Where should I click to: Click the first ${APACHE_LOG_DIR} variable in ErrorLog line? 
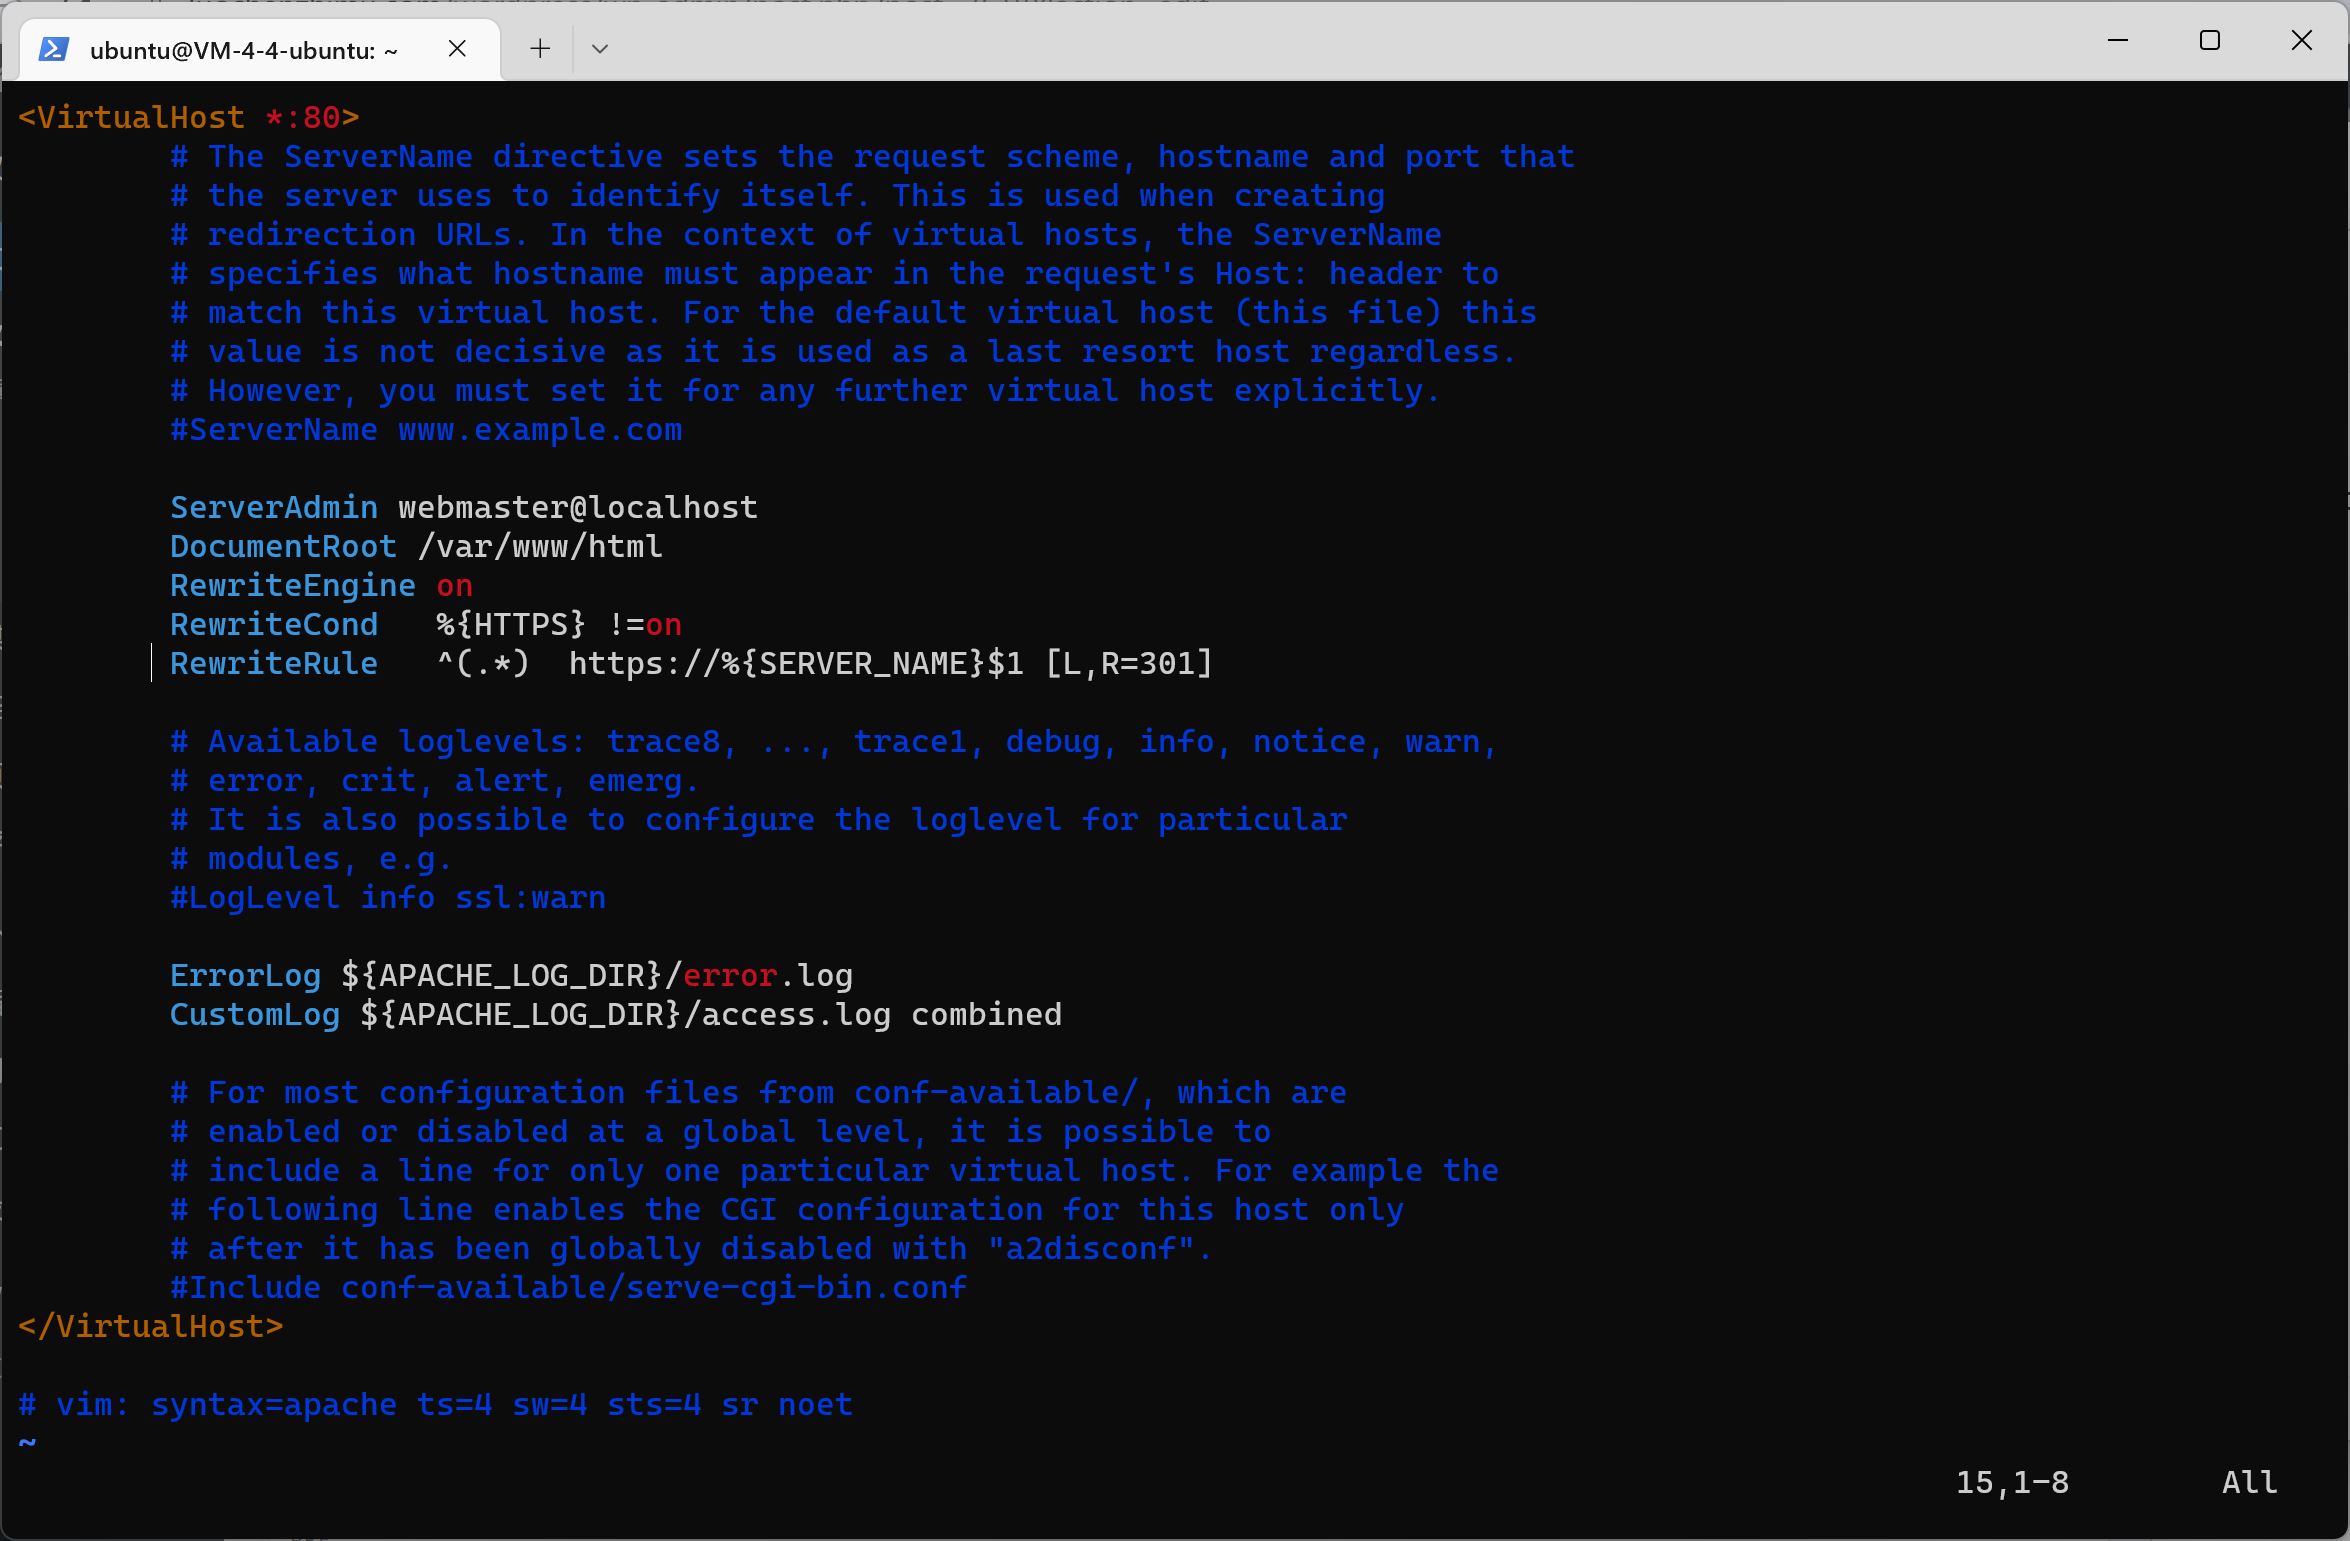coord(502,976)
